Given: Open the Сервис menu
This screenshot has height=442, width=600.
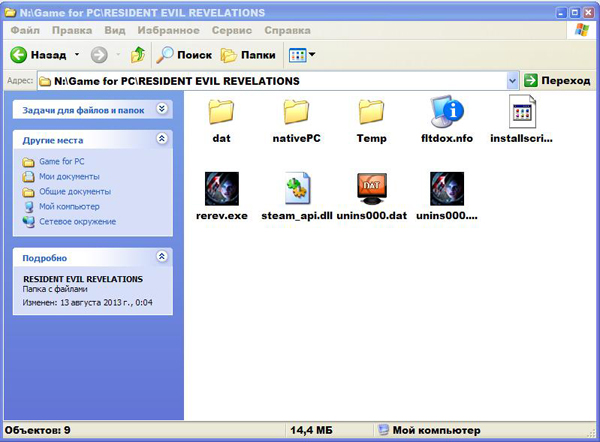Looking at the screenshot, I should [x=232, y=30].
